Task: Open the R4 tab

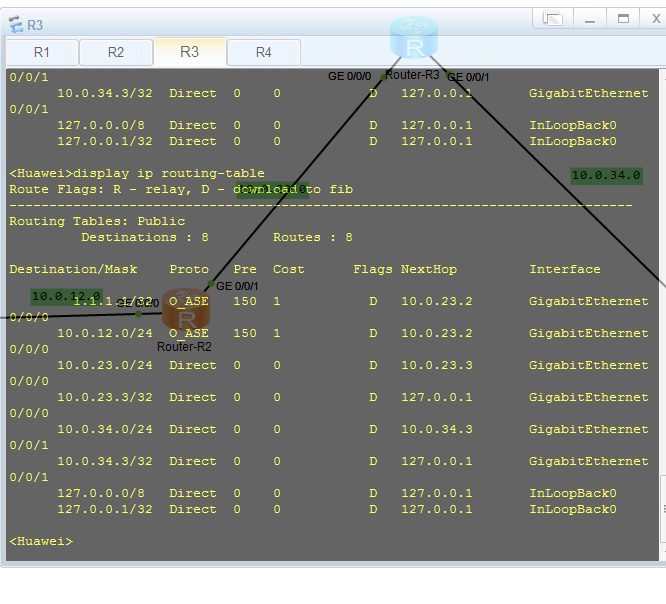Action: pyautogui.click(x=264, y=52)
